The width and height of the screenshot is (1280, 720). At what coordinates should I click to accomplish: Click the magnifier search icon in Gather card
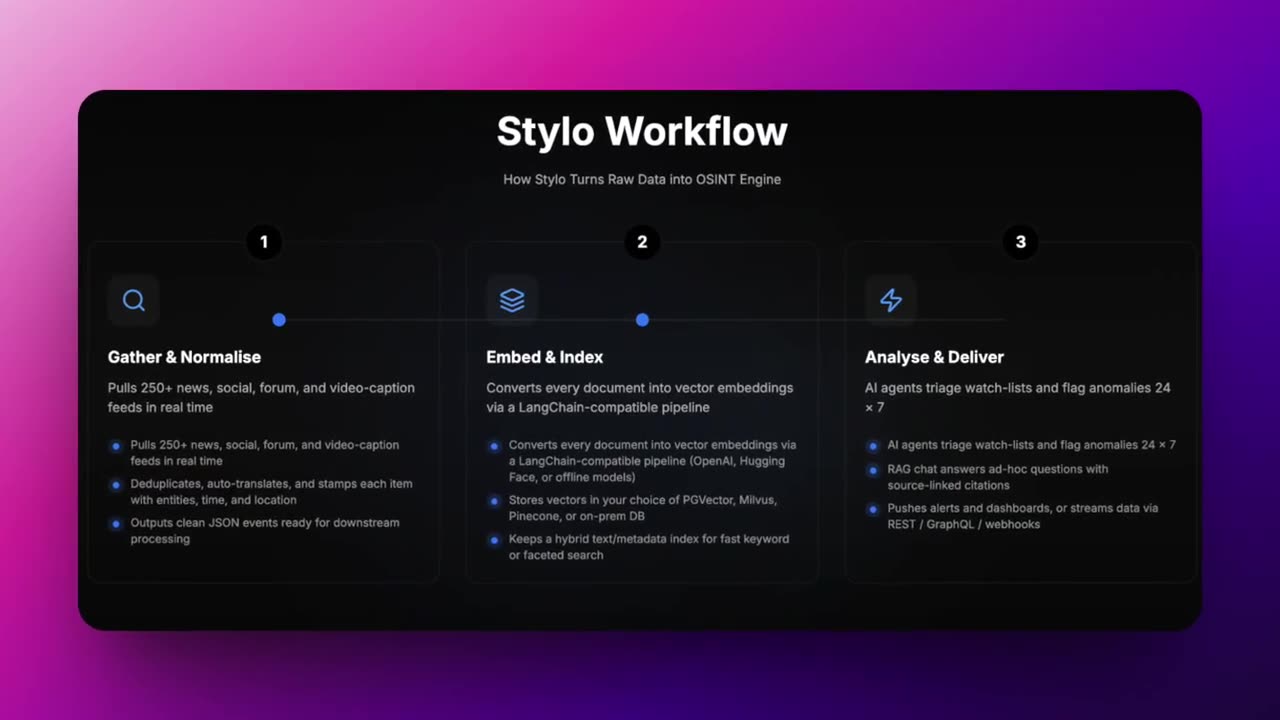tap(134, 300)
